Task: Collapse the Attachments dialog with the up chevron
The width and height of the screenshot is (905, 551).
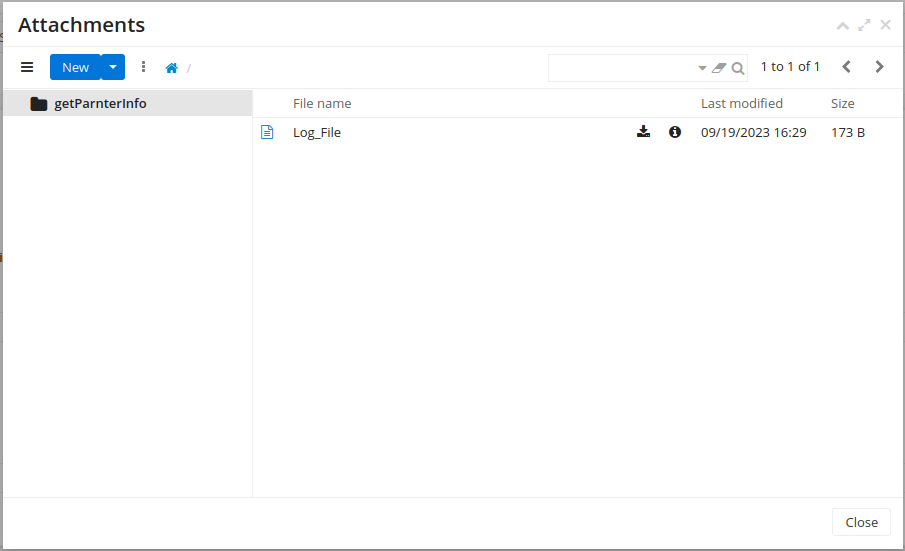Action: (x=842, y=25)
